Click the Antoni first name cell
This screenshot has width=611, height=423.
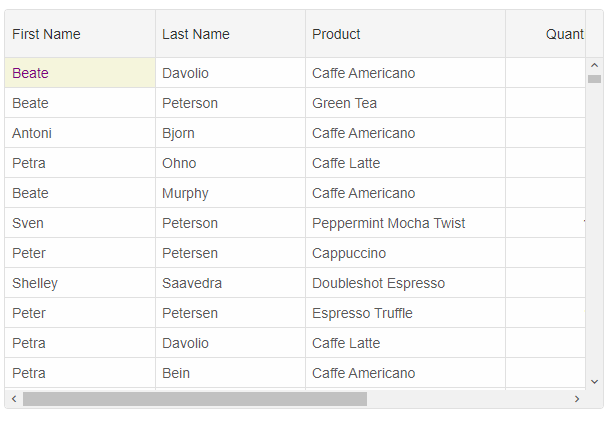pyautogui.click(x=80, y=133)
